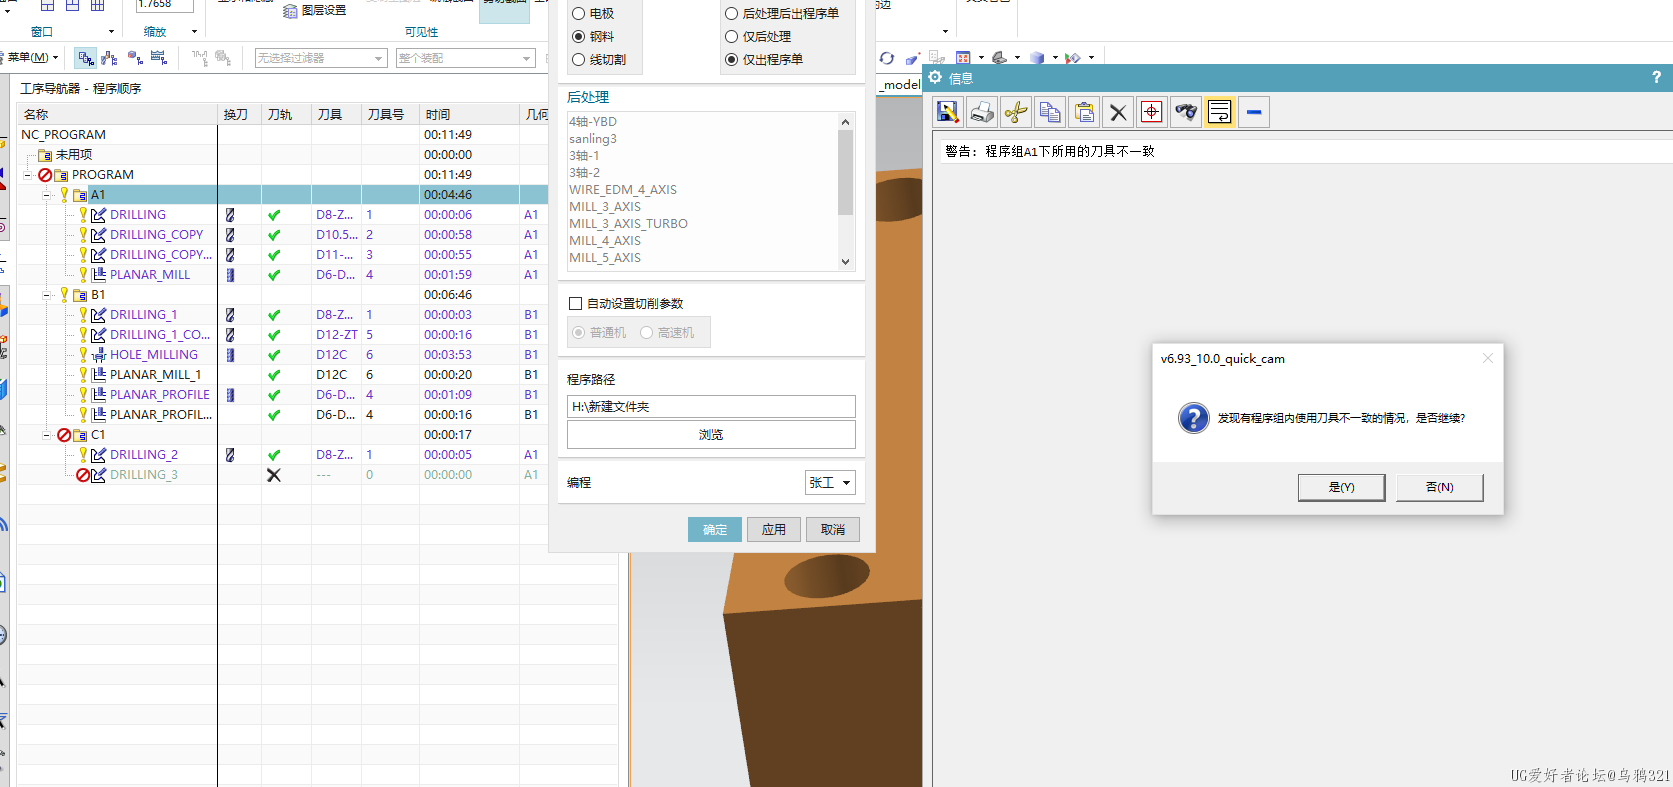Click the postprocessor list scrollbar thumb
Screen dimensions: 1673x787
(x=845, y=172)
